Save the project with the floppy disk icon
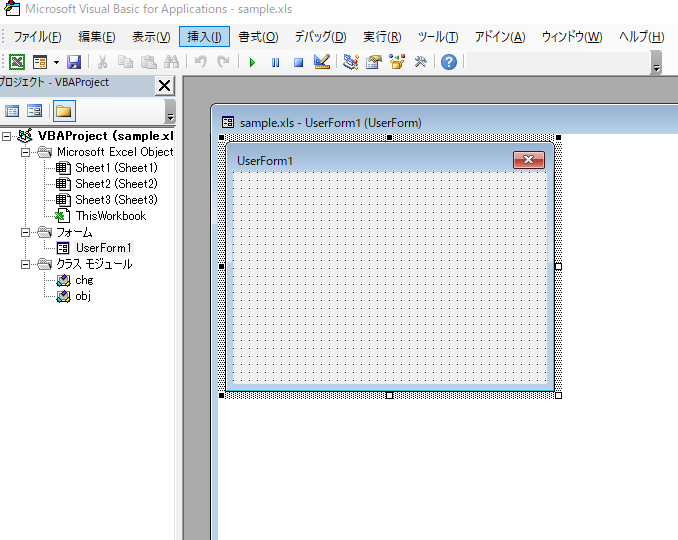 click(x=74, y=62)
